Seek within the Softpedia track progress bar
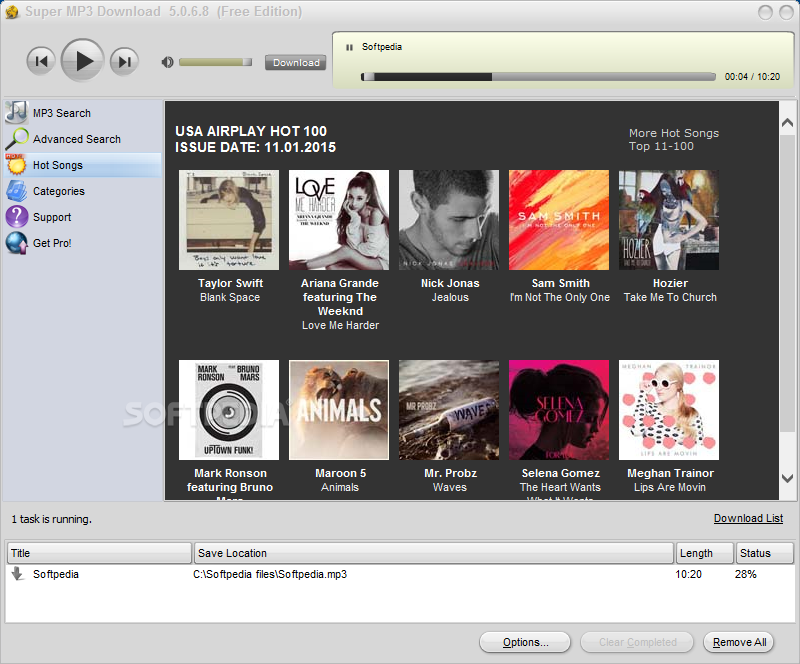 point(538,77)
